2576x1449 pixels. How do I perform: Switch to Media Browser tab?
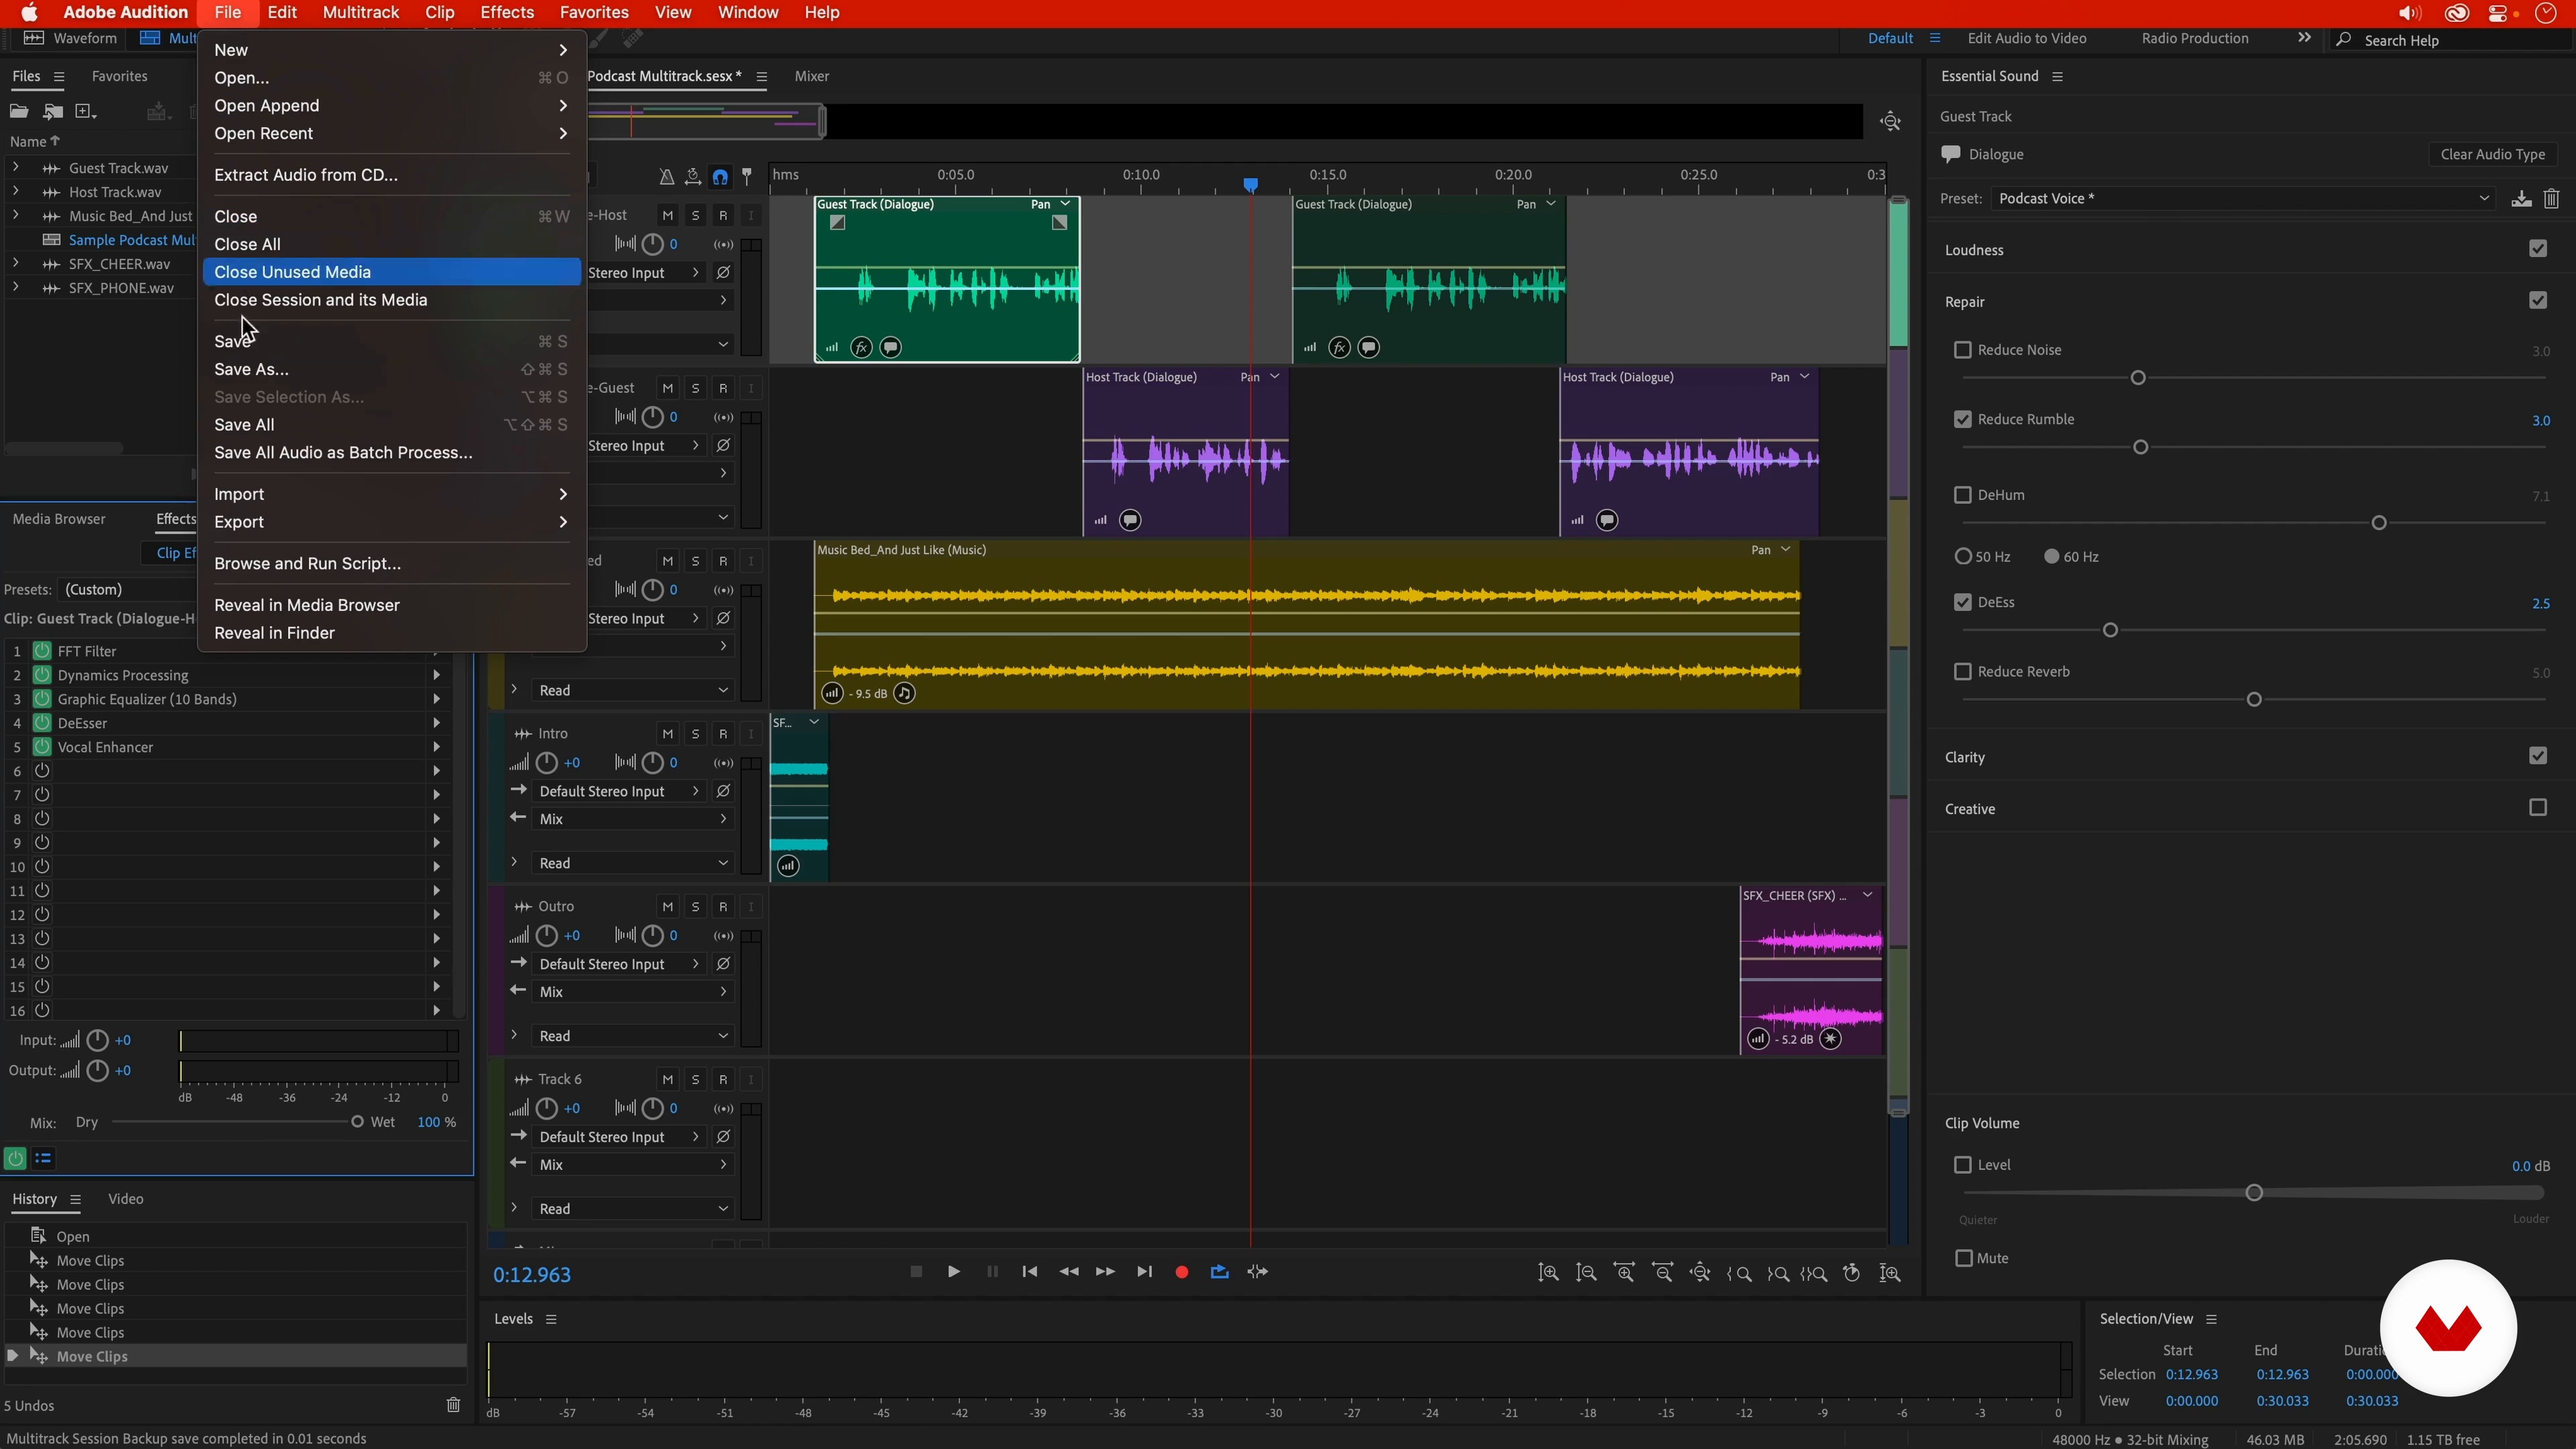click(59, 519)
